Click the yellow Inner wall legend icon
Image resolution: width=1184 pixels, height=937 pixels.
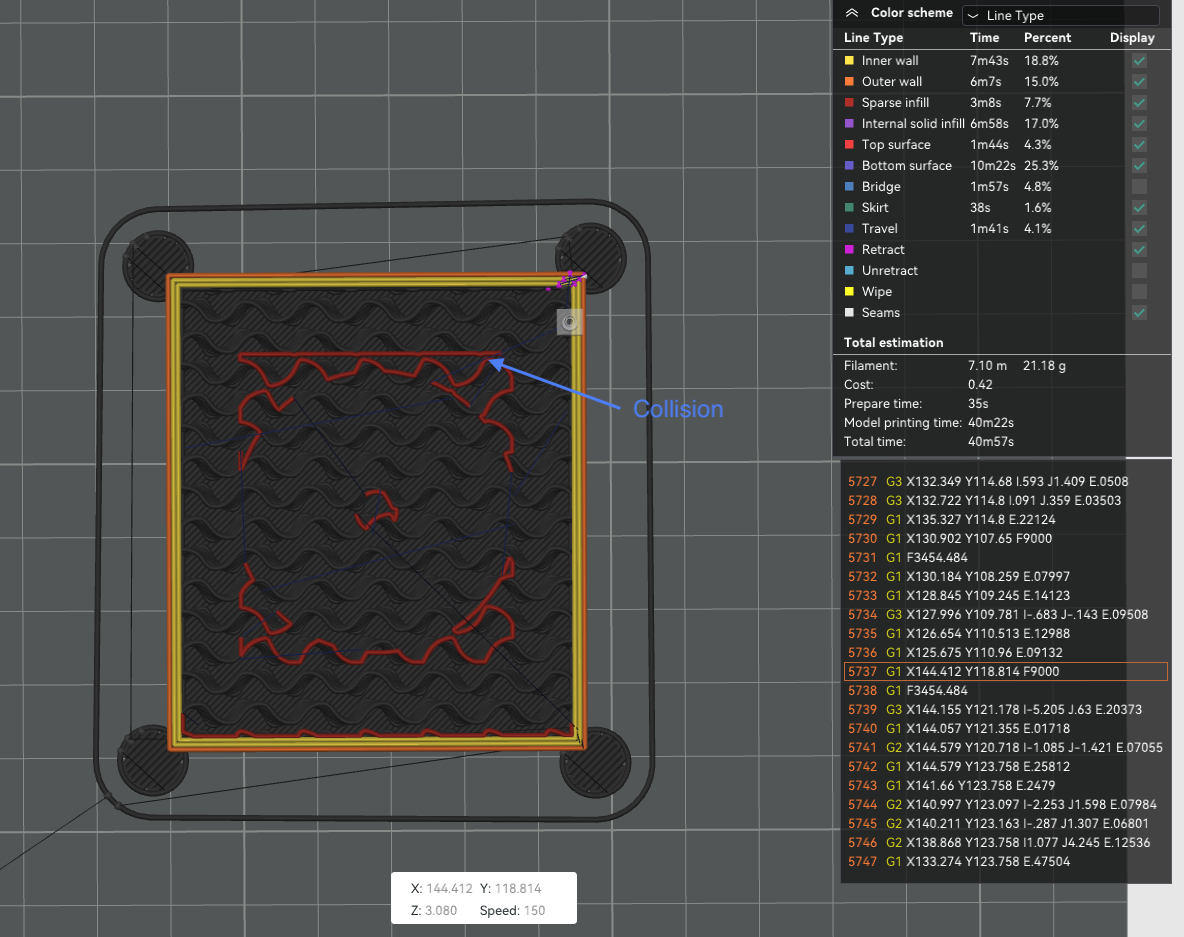pos(851,60)
